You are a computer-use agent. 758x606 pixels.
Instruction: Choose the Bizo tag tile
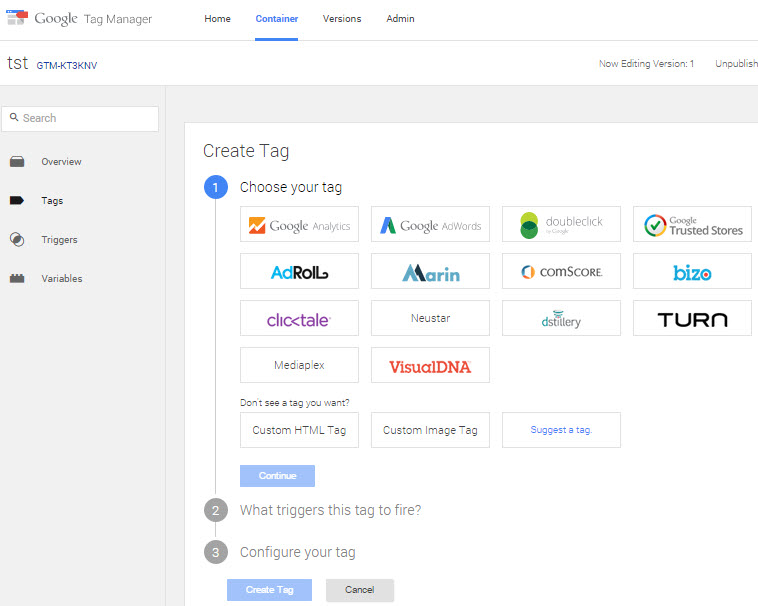point(692,271)
